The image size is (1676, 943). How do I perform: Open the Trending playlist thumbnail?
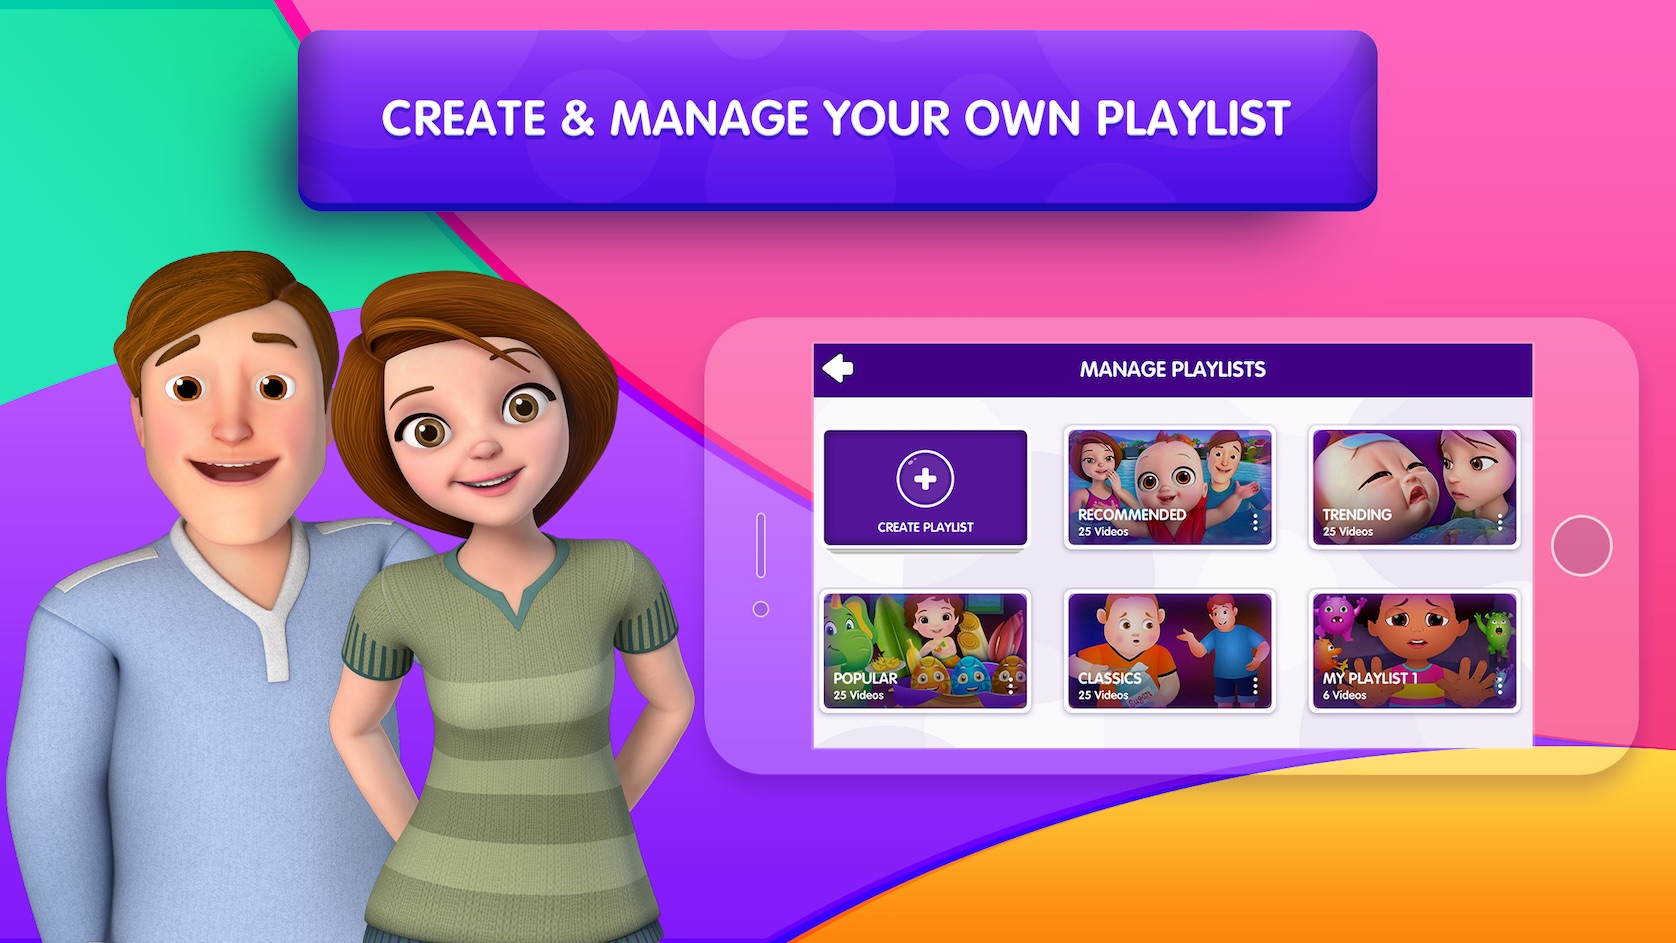pos(1414,487)
